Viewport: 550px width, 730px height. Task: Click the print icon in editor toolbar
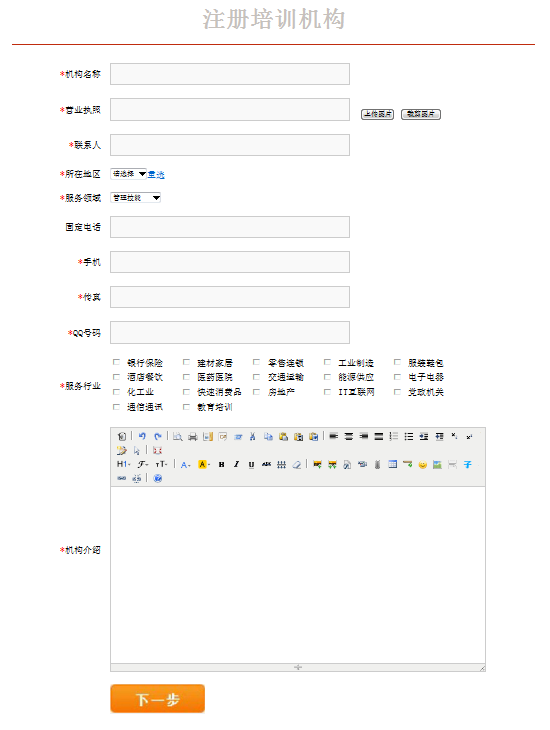pos(193,436)
